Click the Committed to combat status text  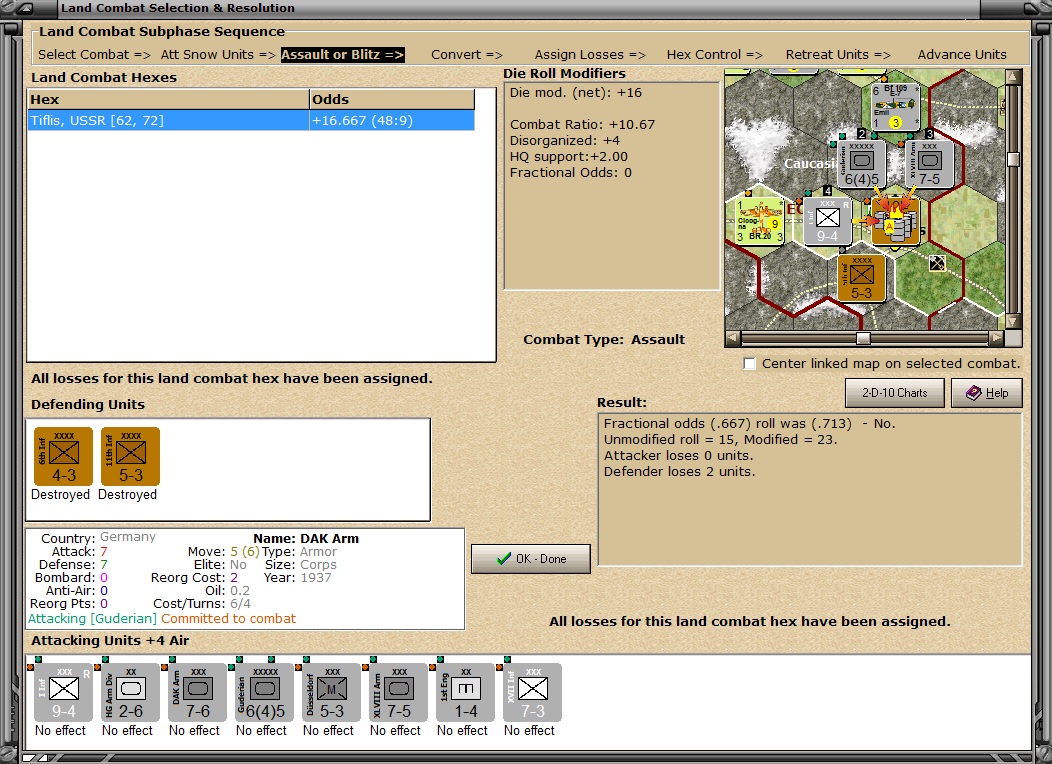pos(228,619)
